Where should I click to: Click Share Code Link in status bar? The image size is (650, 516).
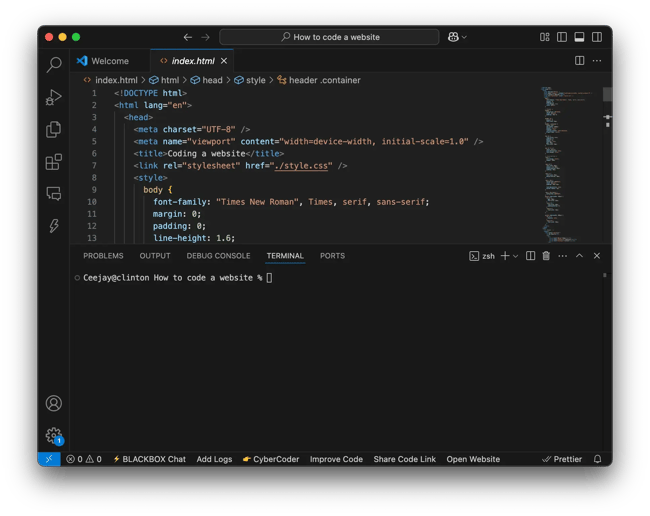(x=404, y=459)
